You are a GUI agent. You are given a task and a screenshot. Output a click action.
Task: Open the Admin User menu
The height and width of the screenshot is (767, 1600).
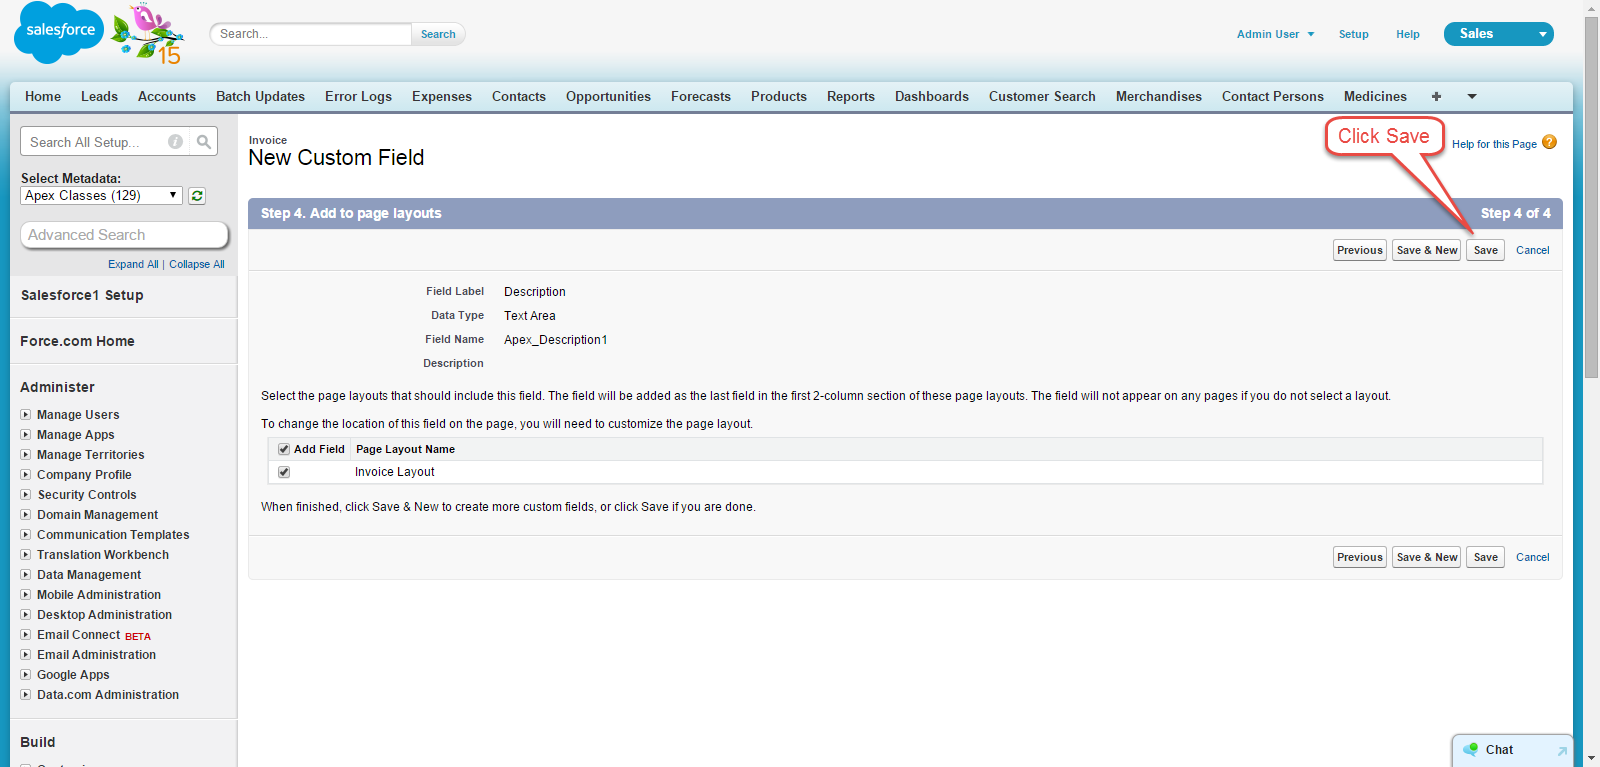coord(1275,34)
